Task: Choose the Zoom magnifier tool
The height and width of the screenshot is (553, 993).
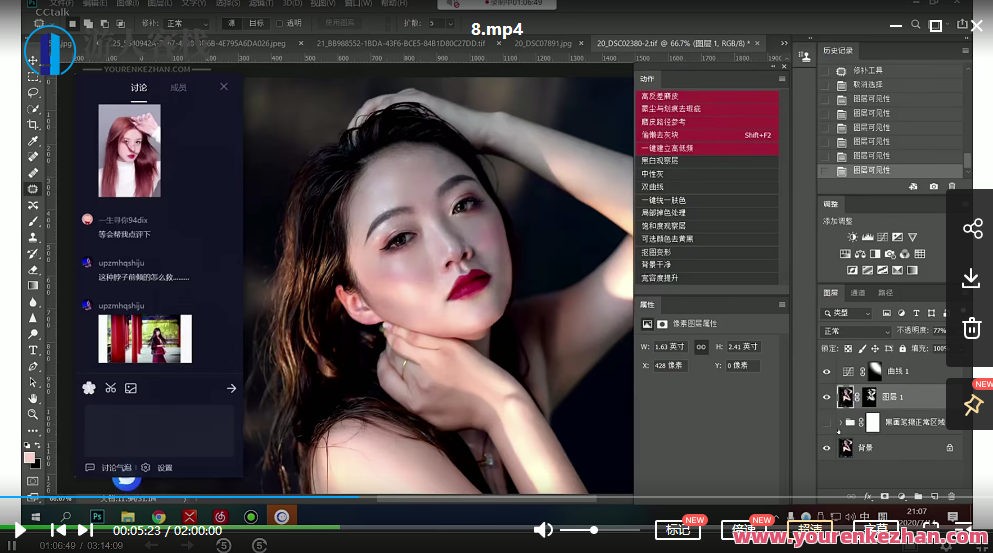Action: (x=33, y=414)
